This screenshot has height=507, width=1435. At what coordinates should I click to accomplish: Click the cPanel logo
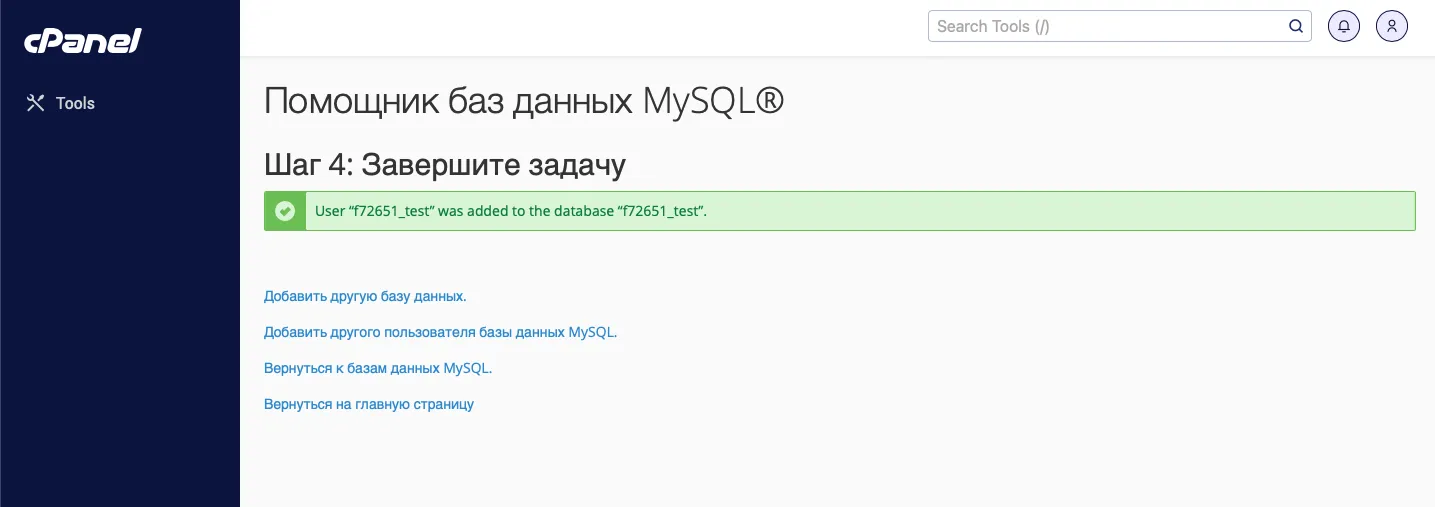point(83,41)
